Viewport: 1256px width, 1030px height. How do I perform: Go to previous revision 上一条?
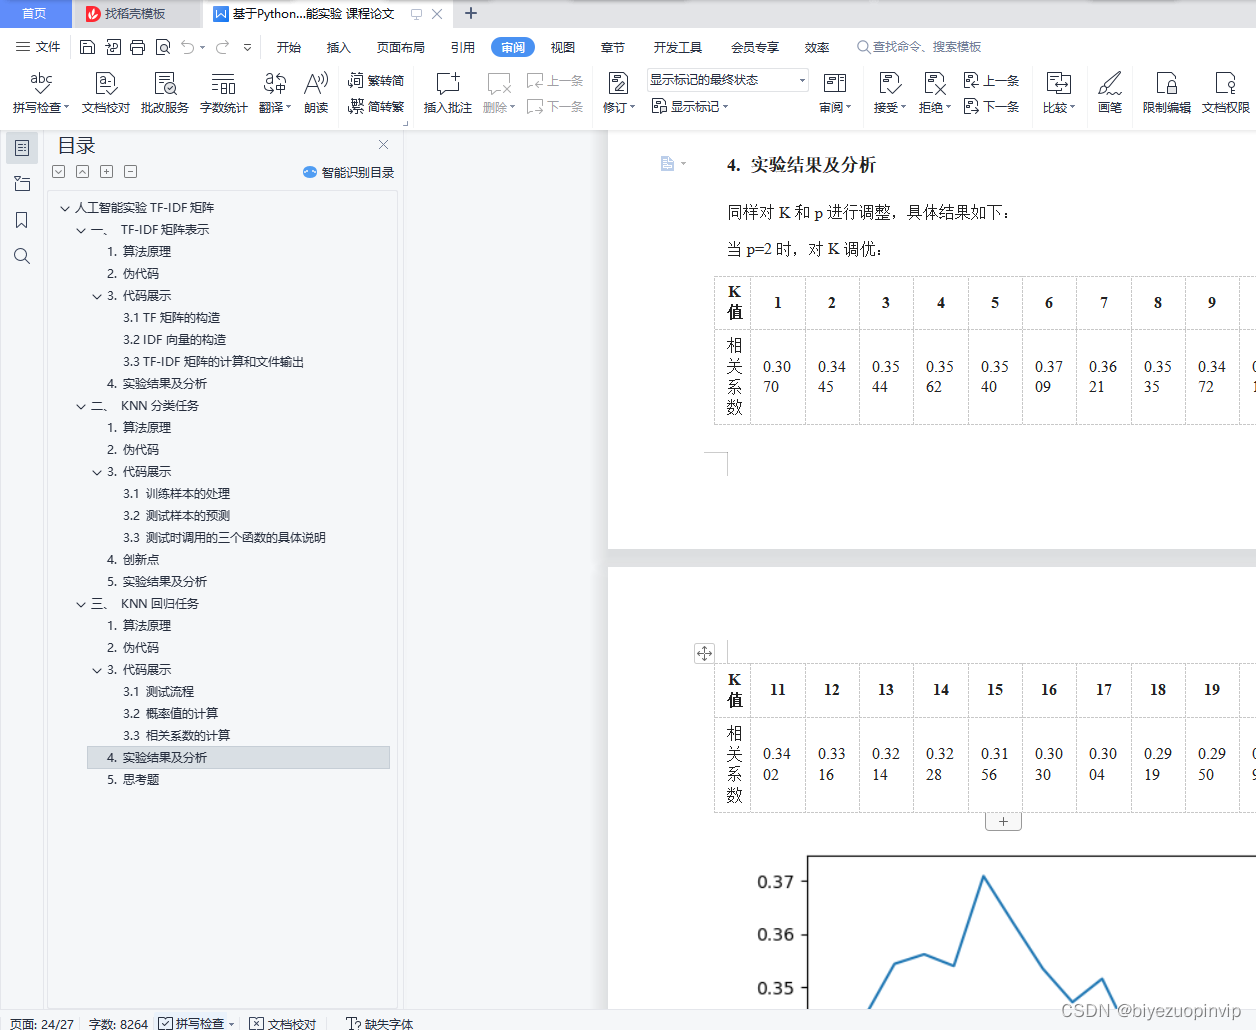(x=991, y=80)
